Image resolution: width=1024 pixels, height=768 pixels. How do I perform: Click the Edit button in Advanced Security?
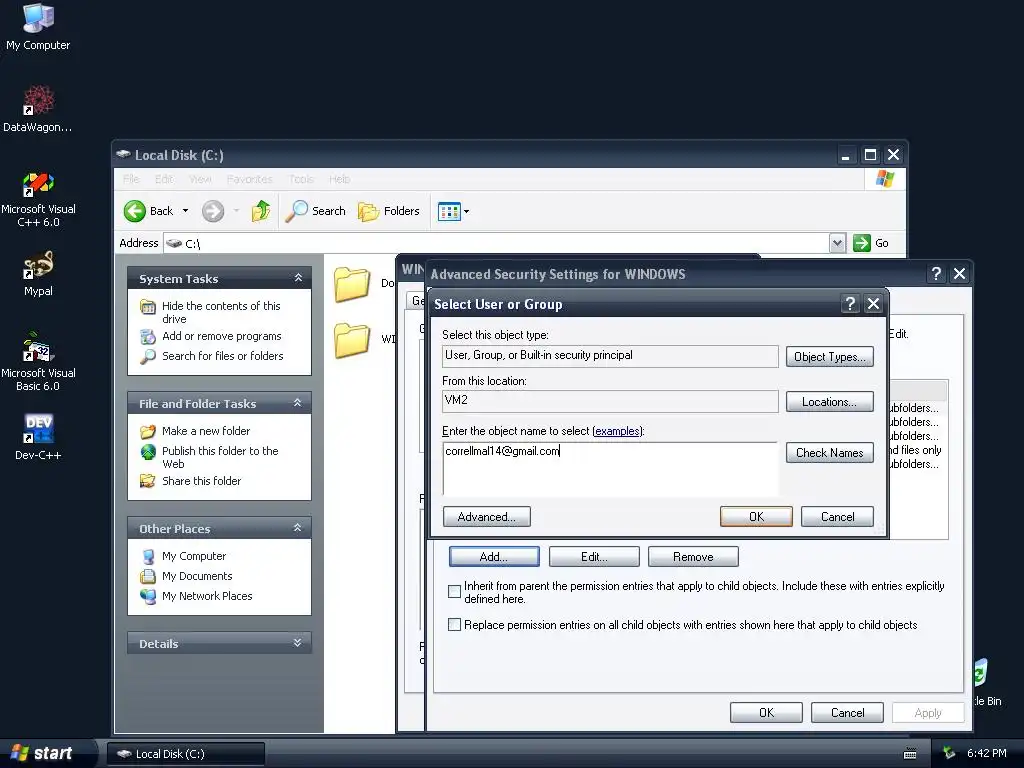tap(594, 556)
